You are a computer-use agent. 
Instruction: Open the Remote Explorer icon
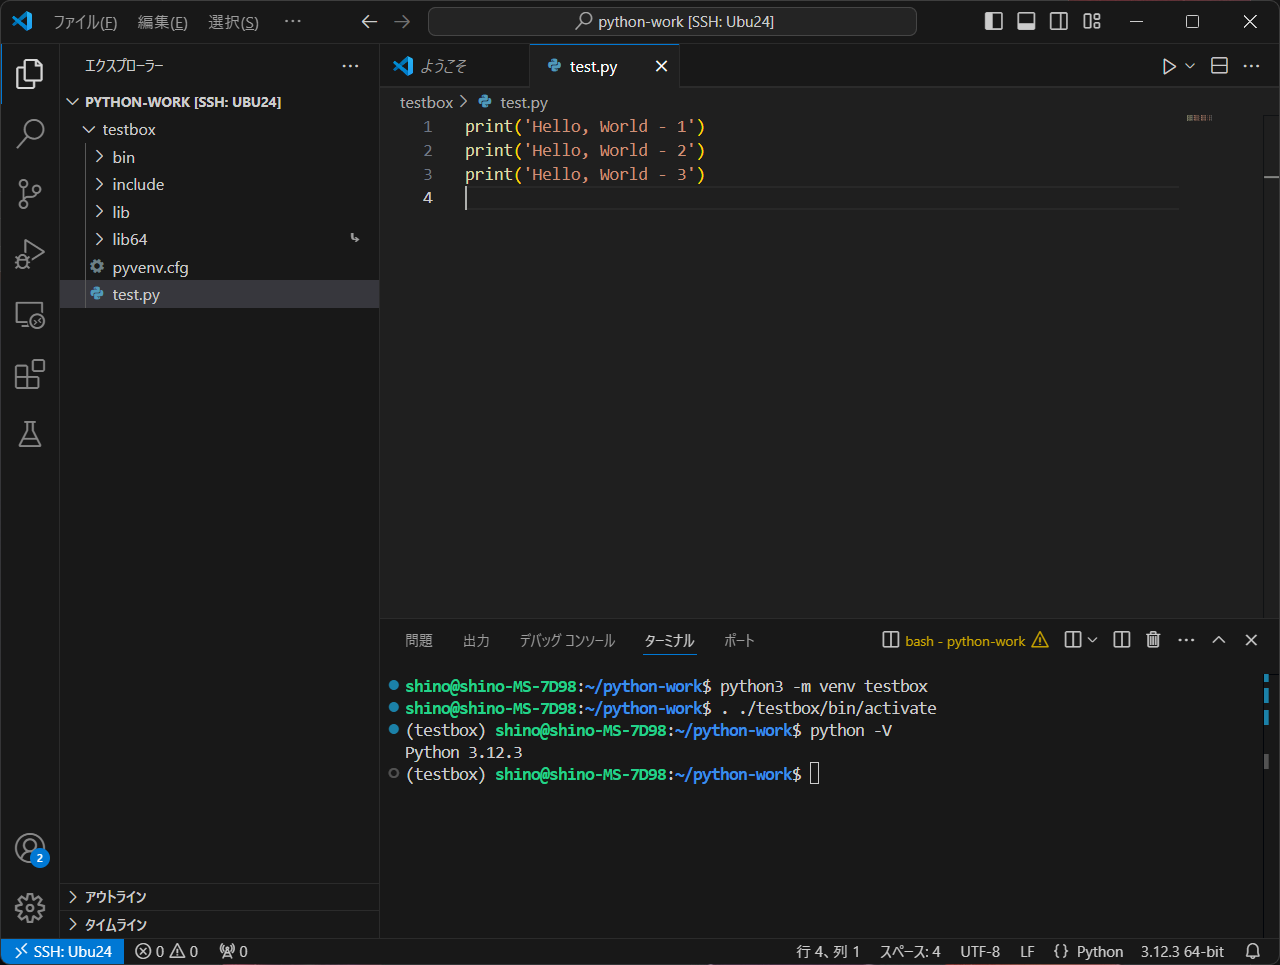[x=29, y=314]
